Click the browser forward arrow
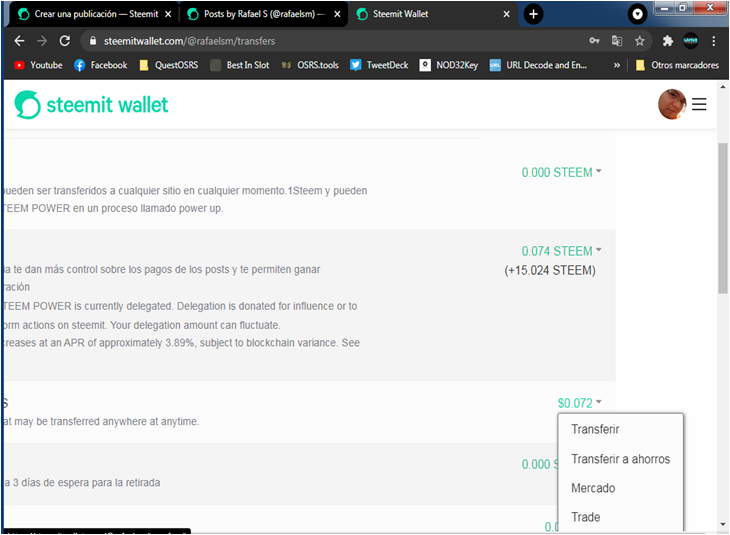The height and width of the screenshot is (535, 730). click(x=42, y=41)
